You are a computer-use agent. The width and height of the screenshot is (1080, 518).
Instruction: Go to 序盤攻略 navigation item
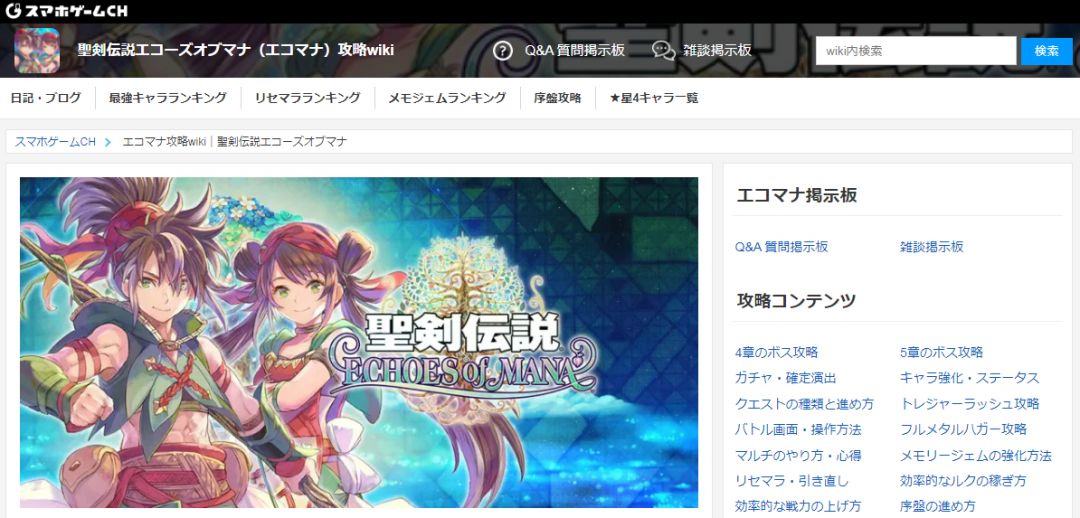pyautogui.click(x=557, y=98)
